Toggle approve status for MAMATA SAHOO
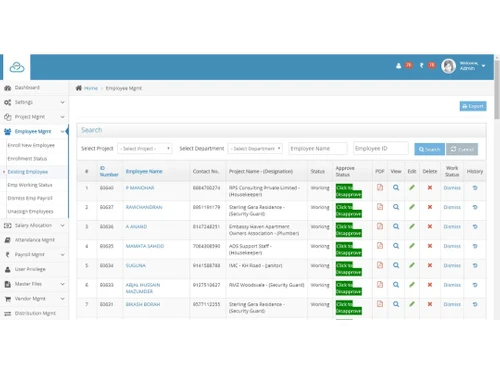Screen dimensions: 500x375 click(348, 249)
